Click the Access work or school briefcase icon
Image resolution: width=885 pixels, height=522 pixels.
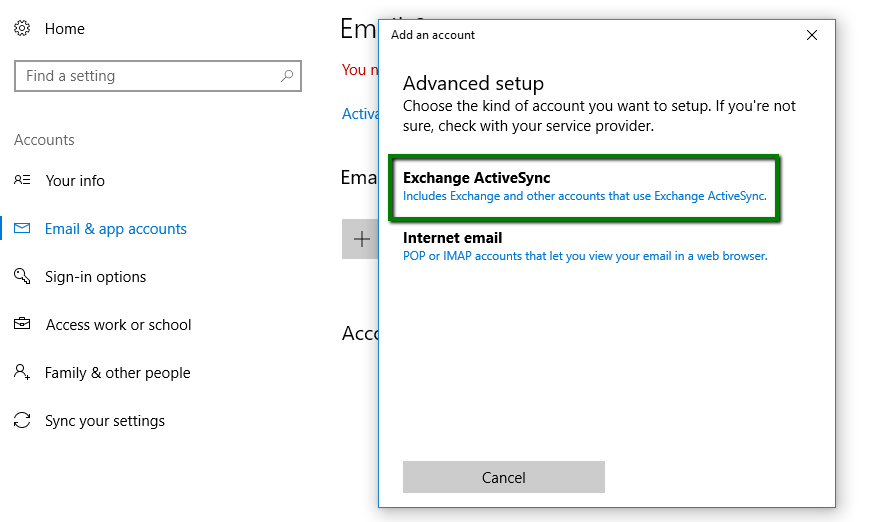(22, 324)
